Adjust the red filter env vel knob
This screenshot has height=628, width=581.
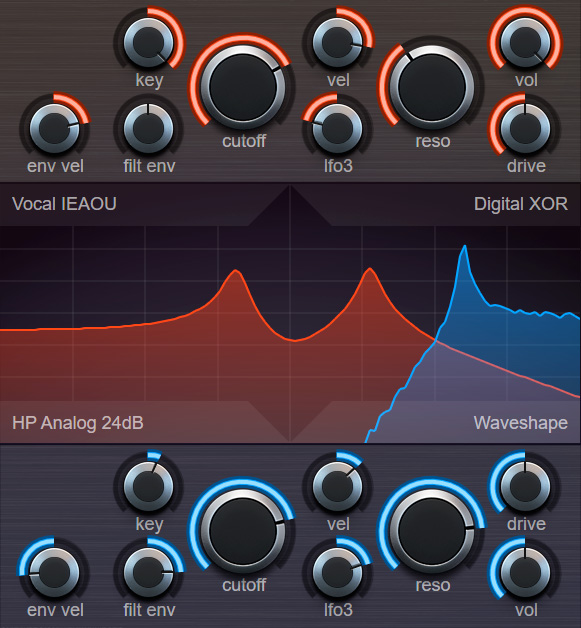(x=54, y=128)
